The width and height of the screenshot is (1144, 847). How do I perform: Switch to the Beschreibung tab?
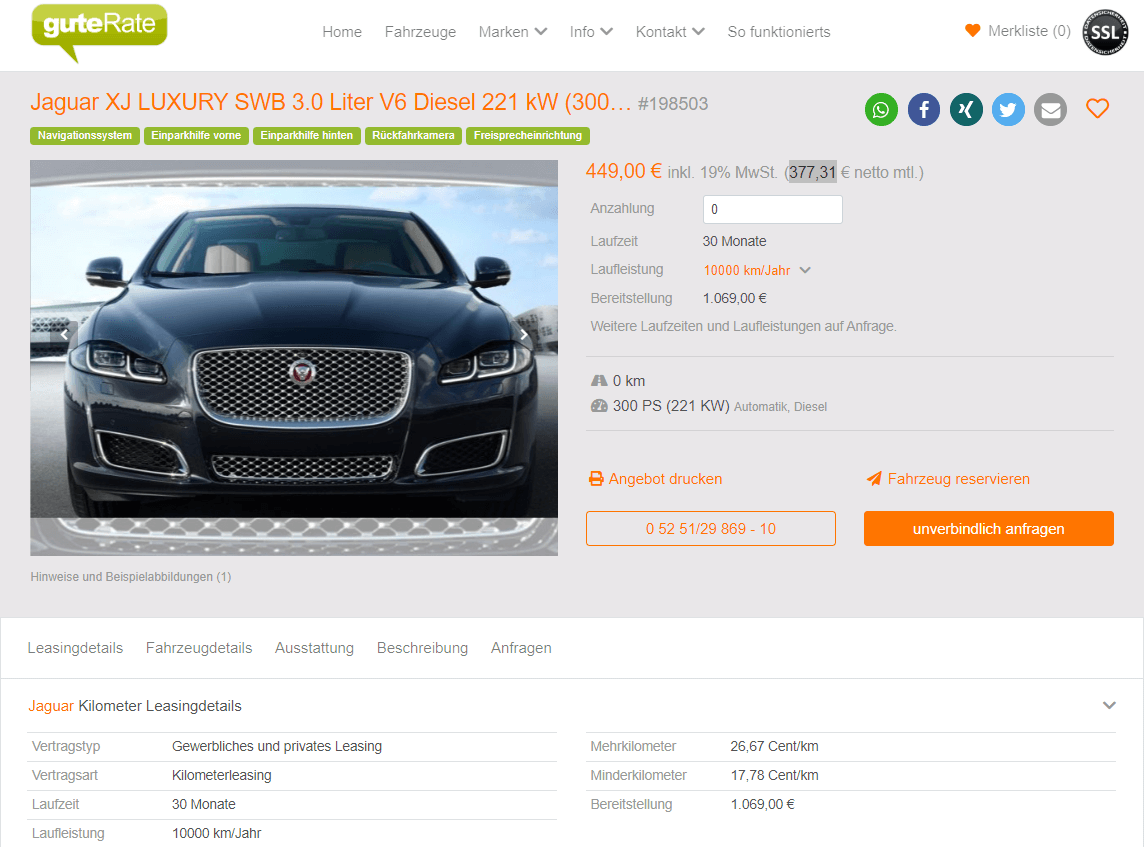click(422, 648)
